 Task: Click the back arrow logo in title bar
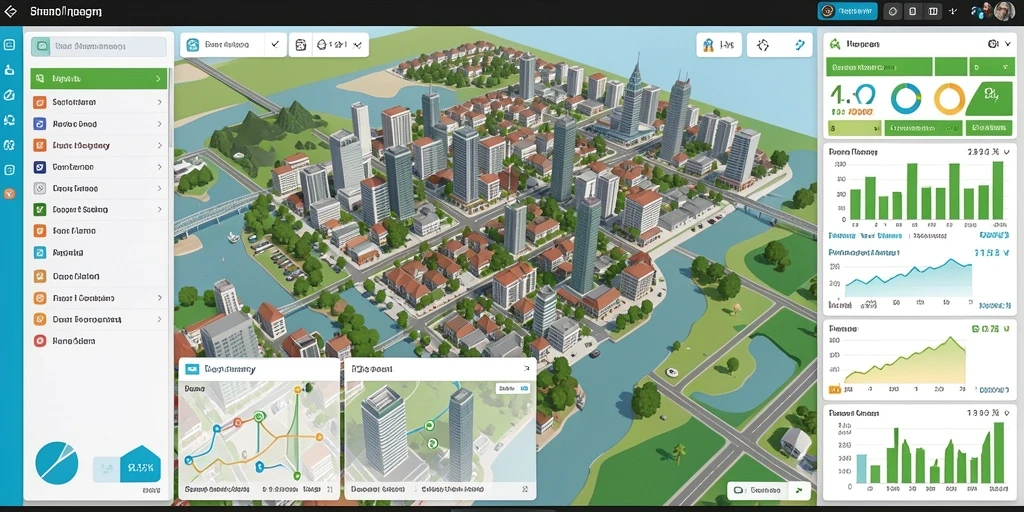[11, 12]
